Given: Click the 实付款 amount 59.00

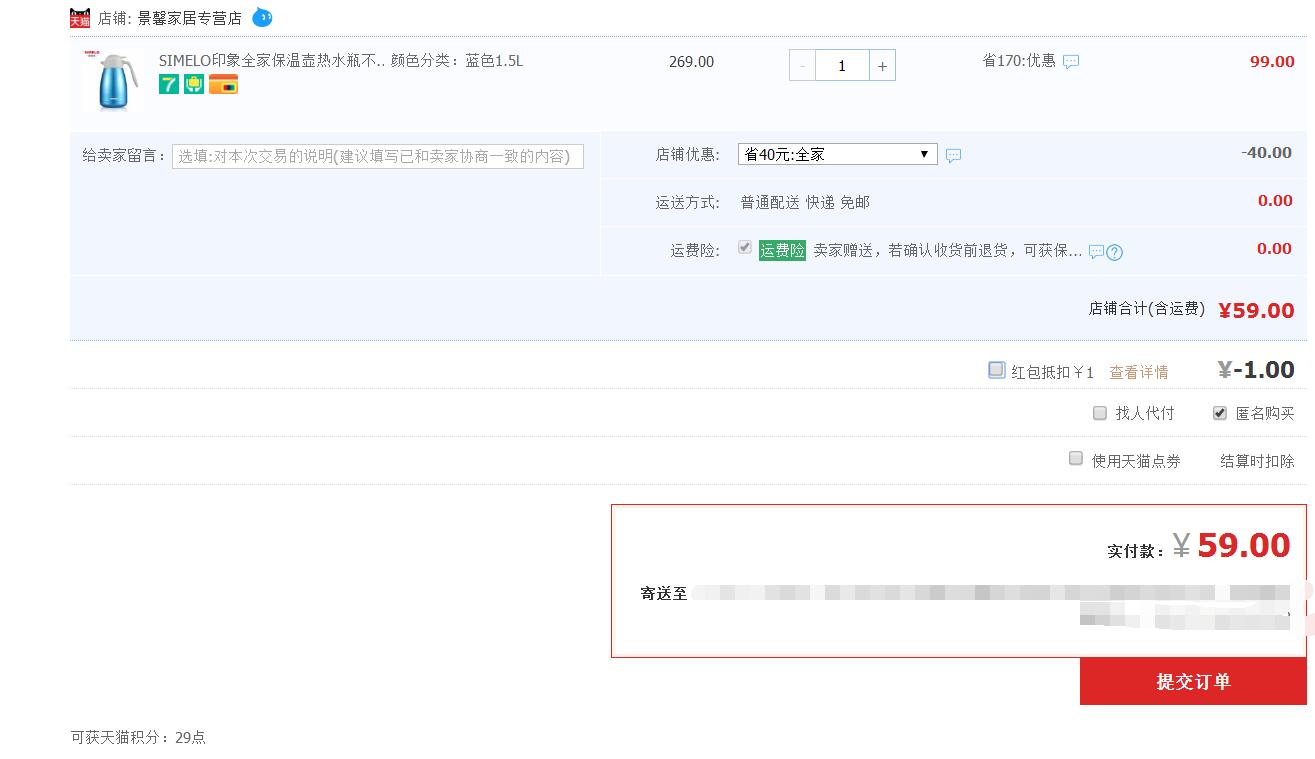Looking at the screenshot, I should click(x=1244, y=545).
